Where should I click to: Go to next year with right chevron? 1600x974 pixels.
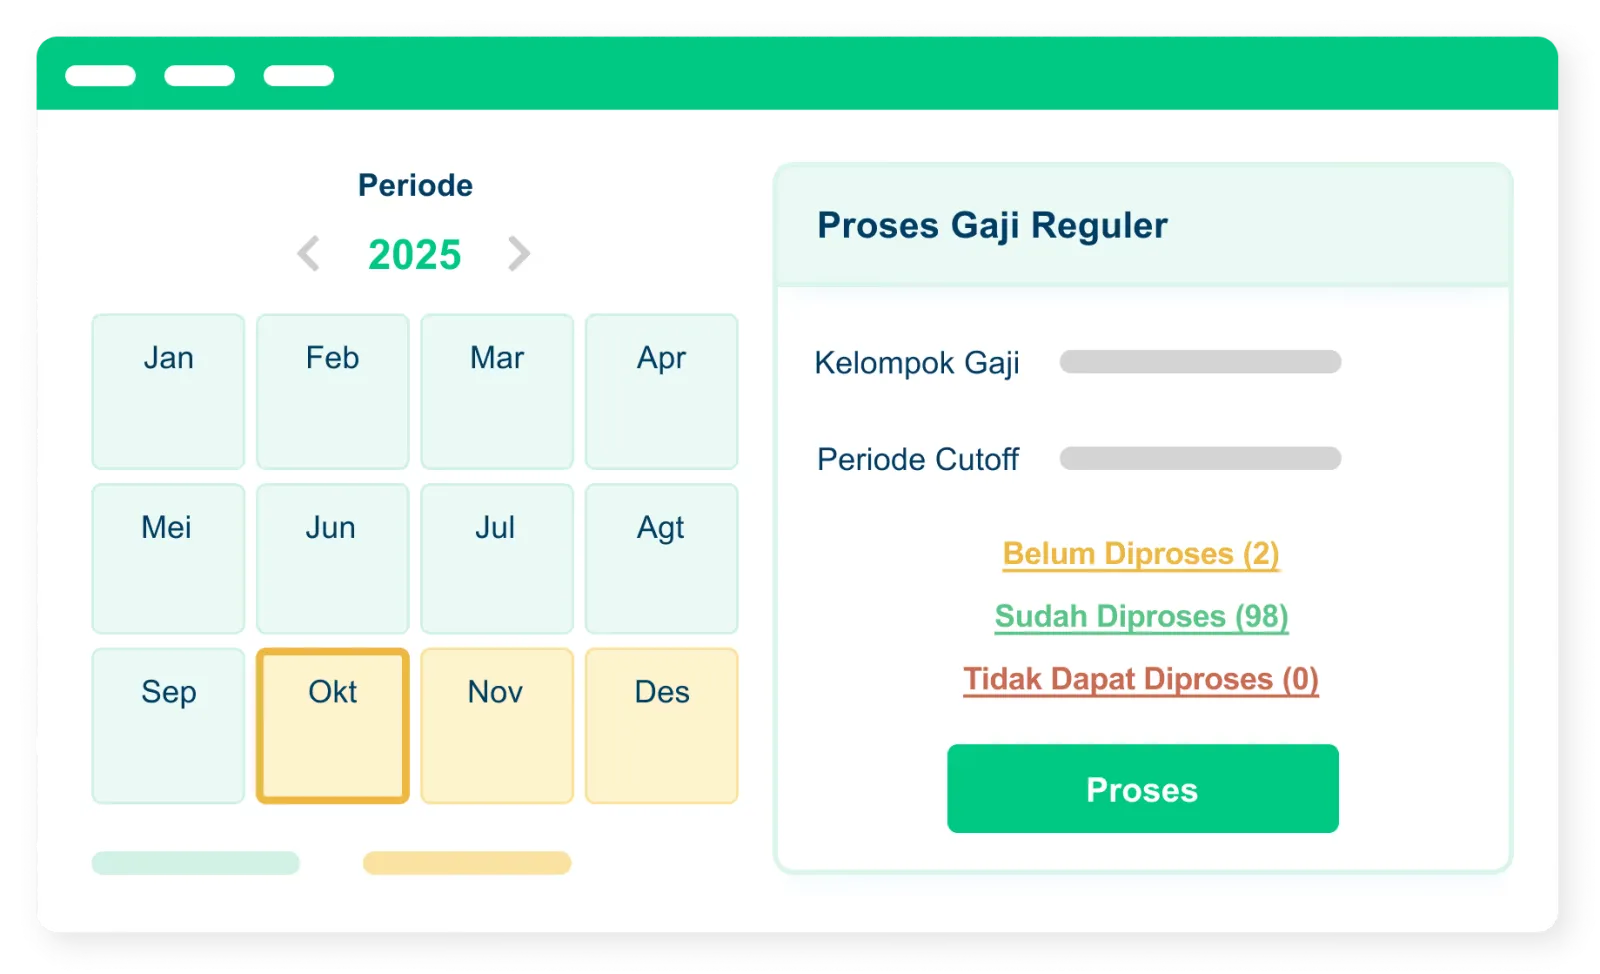518,254
